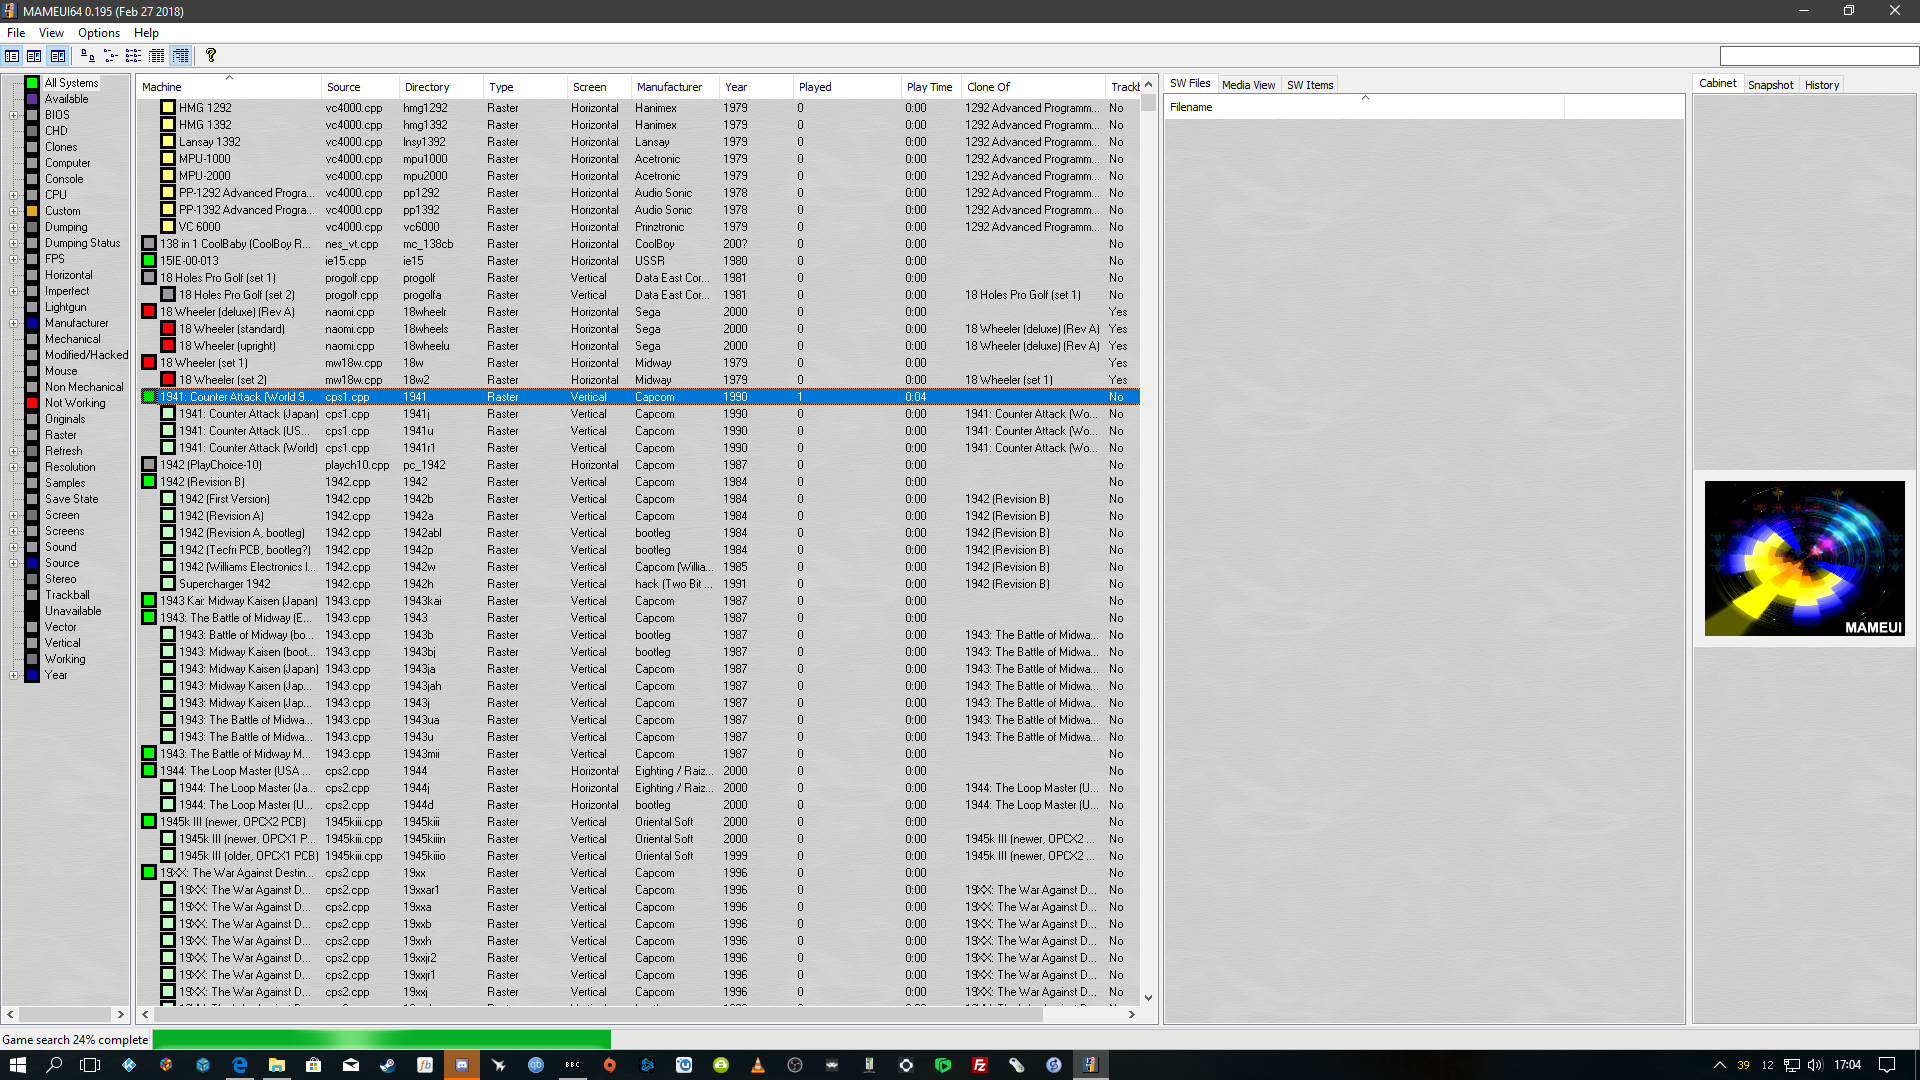Open the Help menu
Screen dimensions: 1920x1080
click(x=146, y=33)
